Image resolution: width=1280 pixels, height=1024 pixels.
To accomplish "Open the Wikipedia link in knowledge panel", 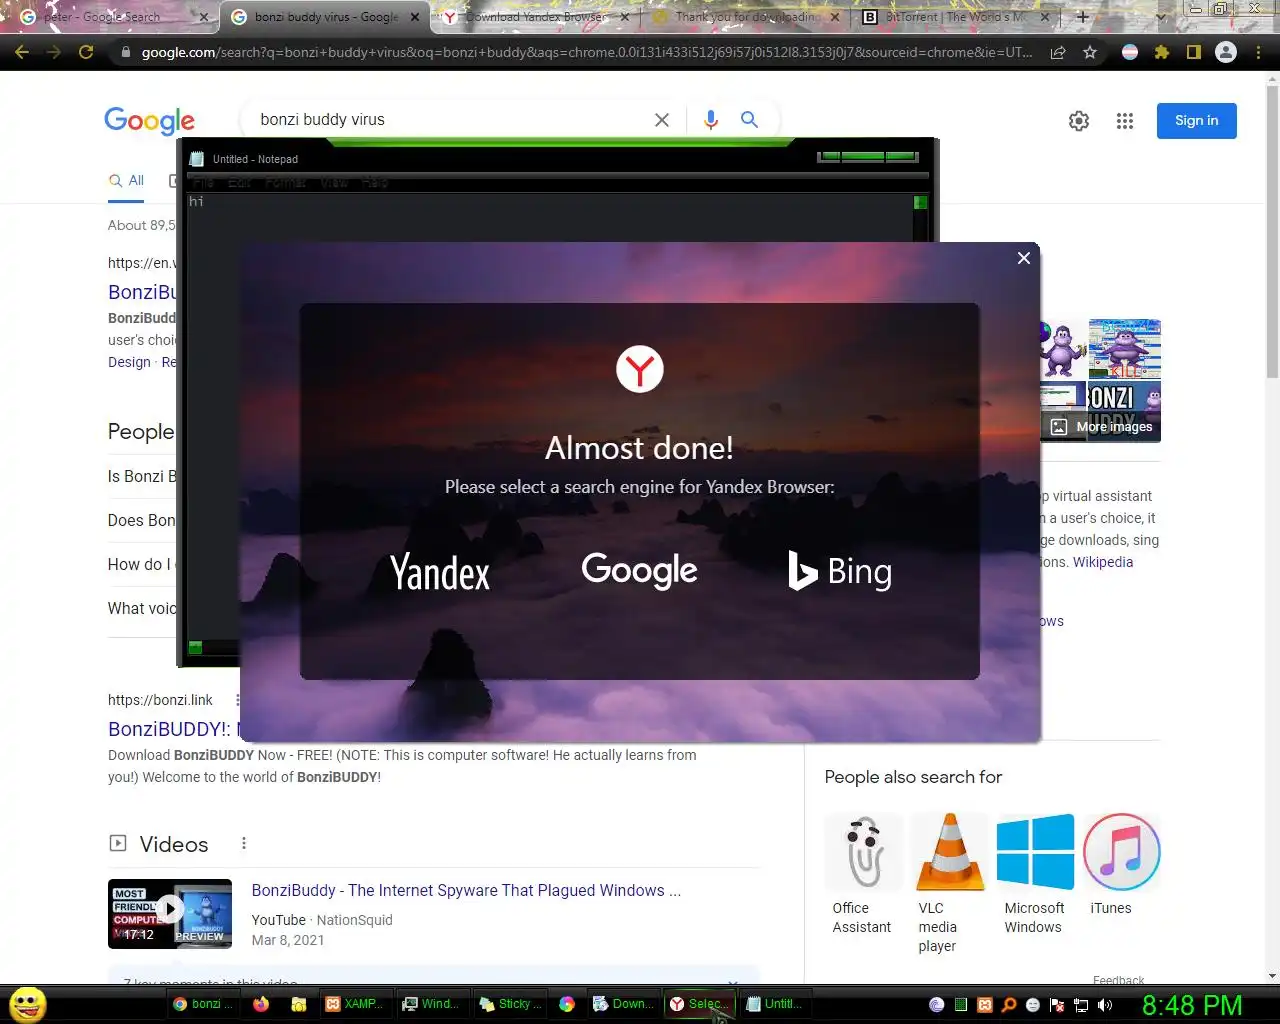I will click(1103, 562).
